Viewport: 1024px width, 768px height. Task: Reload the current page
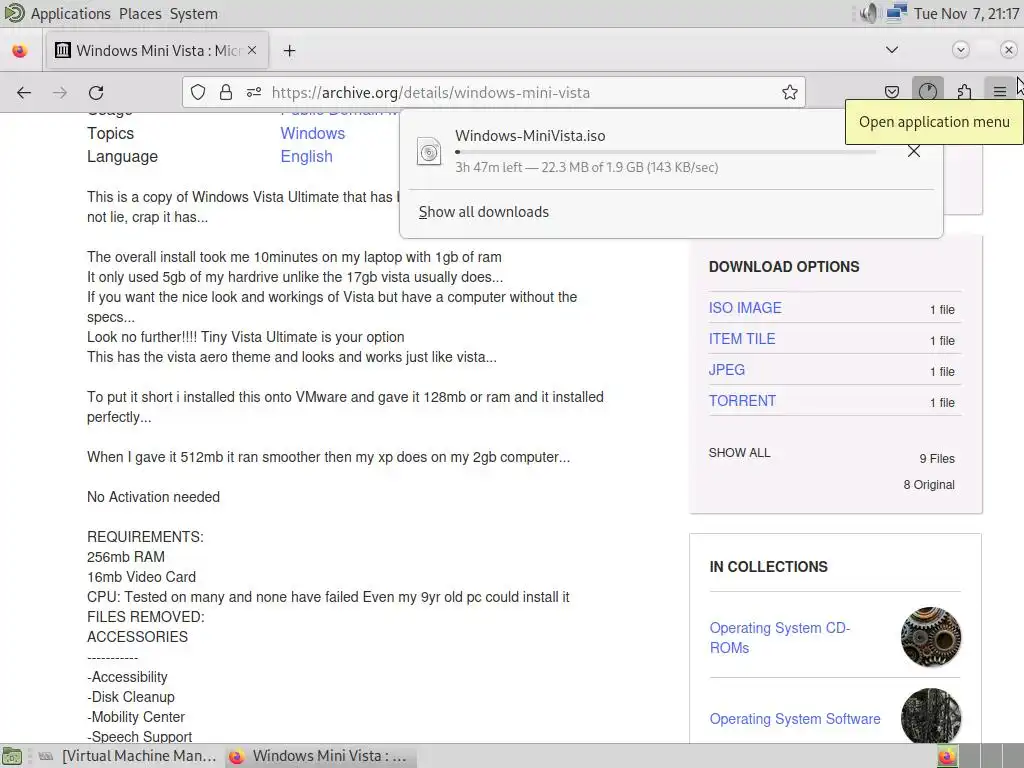(96, 93)
